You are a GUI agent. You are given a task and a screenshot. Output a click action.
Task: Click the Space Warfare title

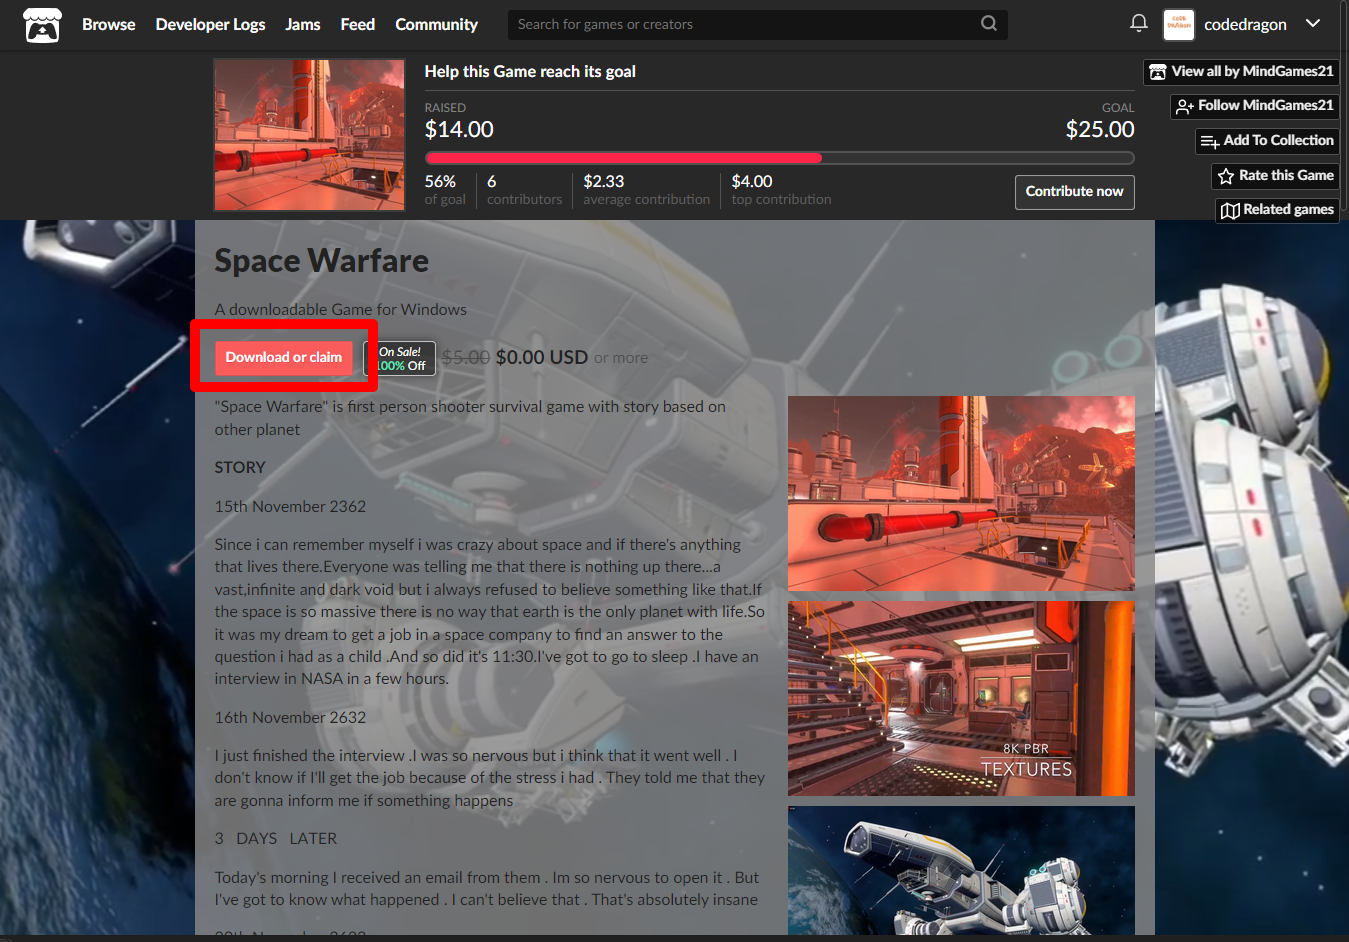321,261
